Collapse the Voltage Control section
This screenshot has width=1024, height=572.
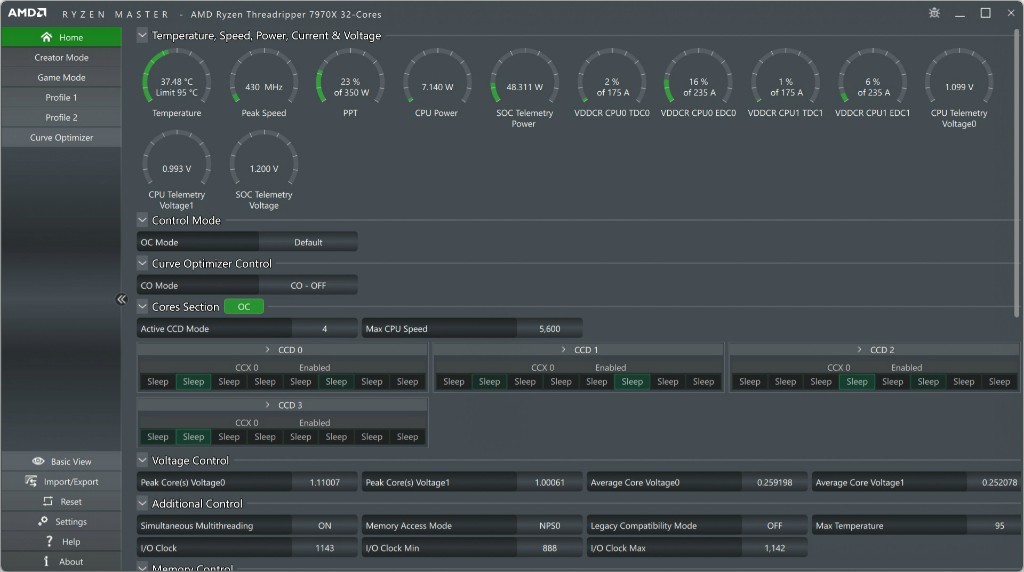click(142, 461)
